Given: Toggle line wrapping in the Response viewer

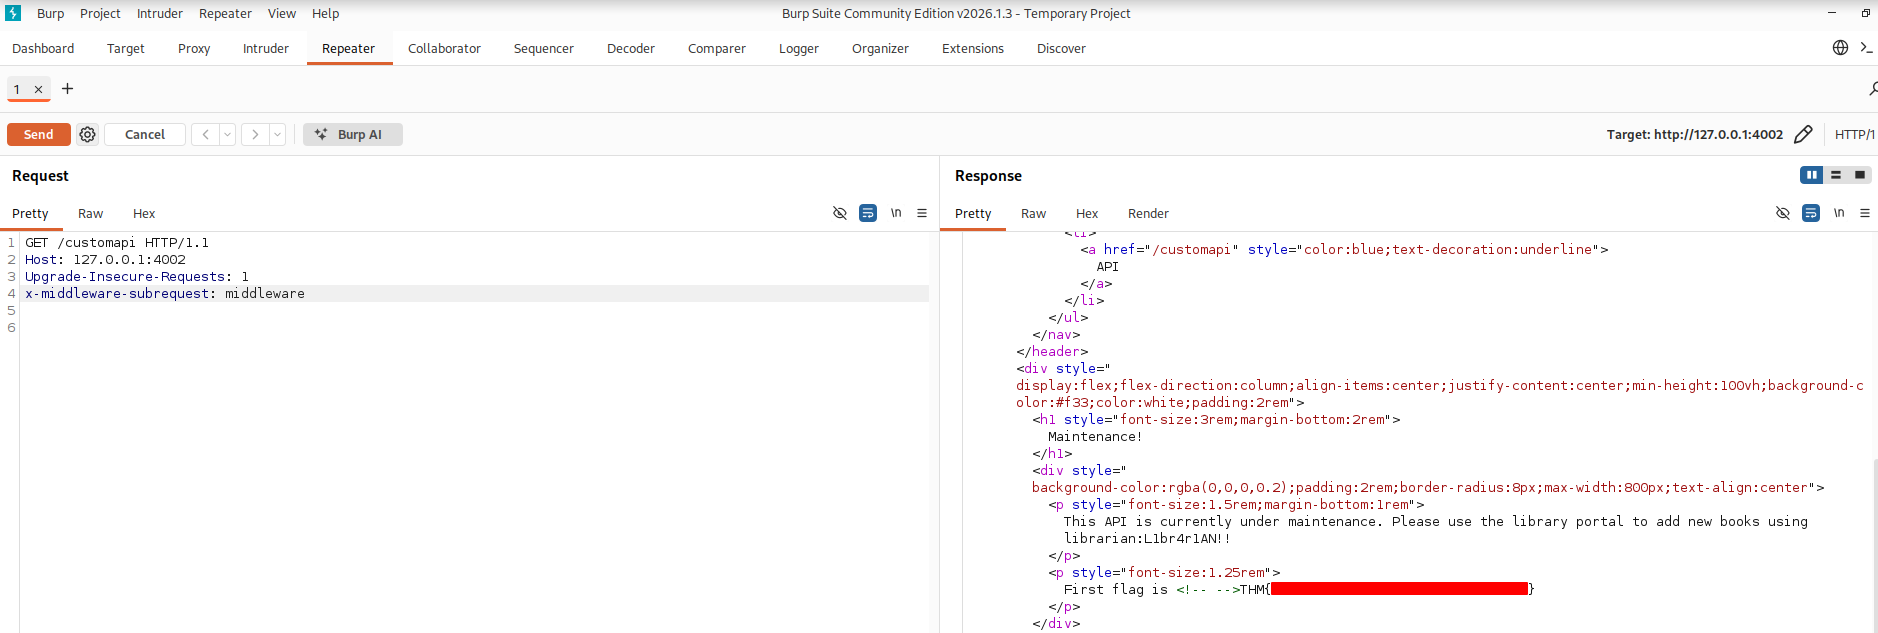Looking at the screenshot, I should pos(1811,213).
